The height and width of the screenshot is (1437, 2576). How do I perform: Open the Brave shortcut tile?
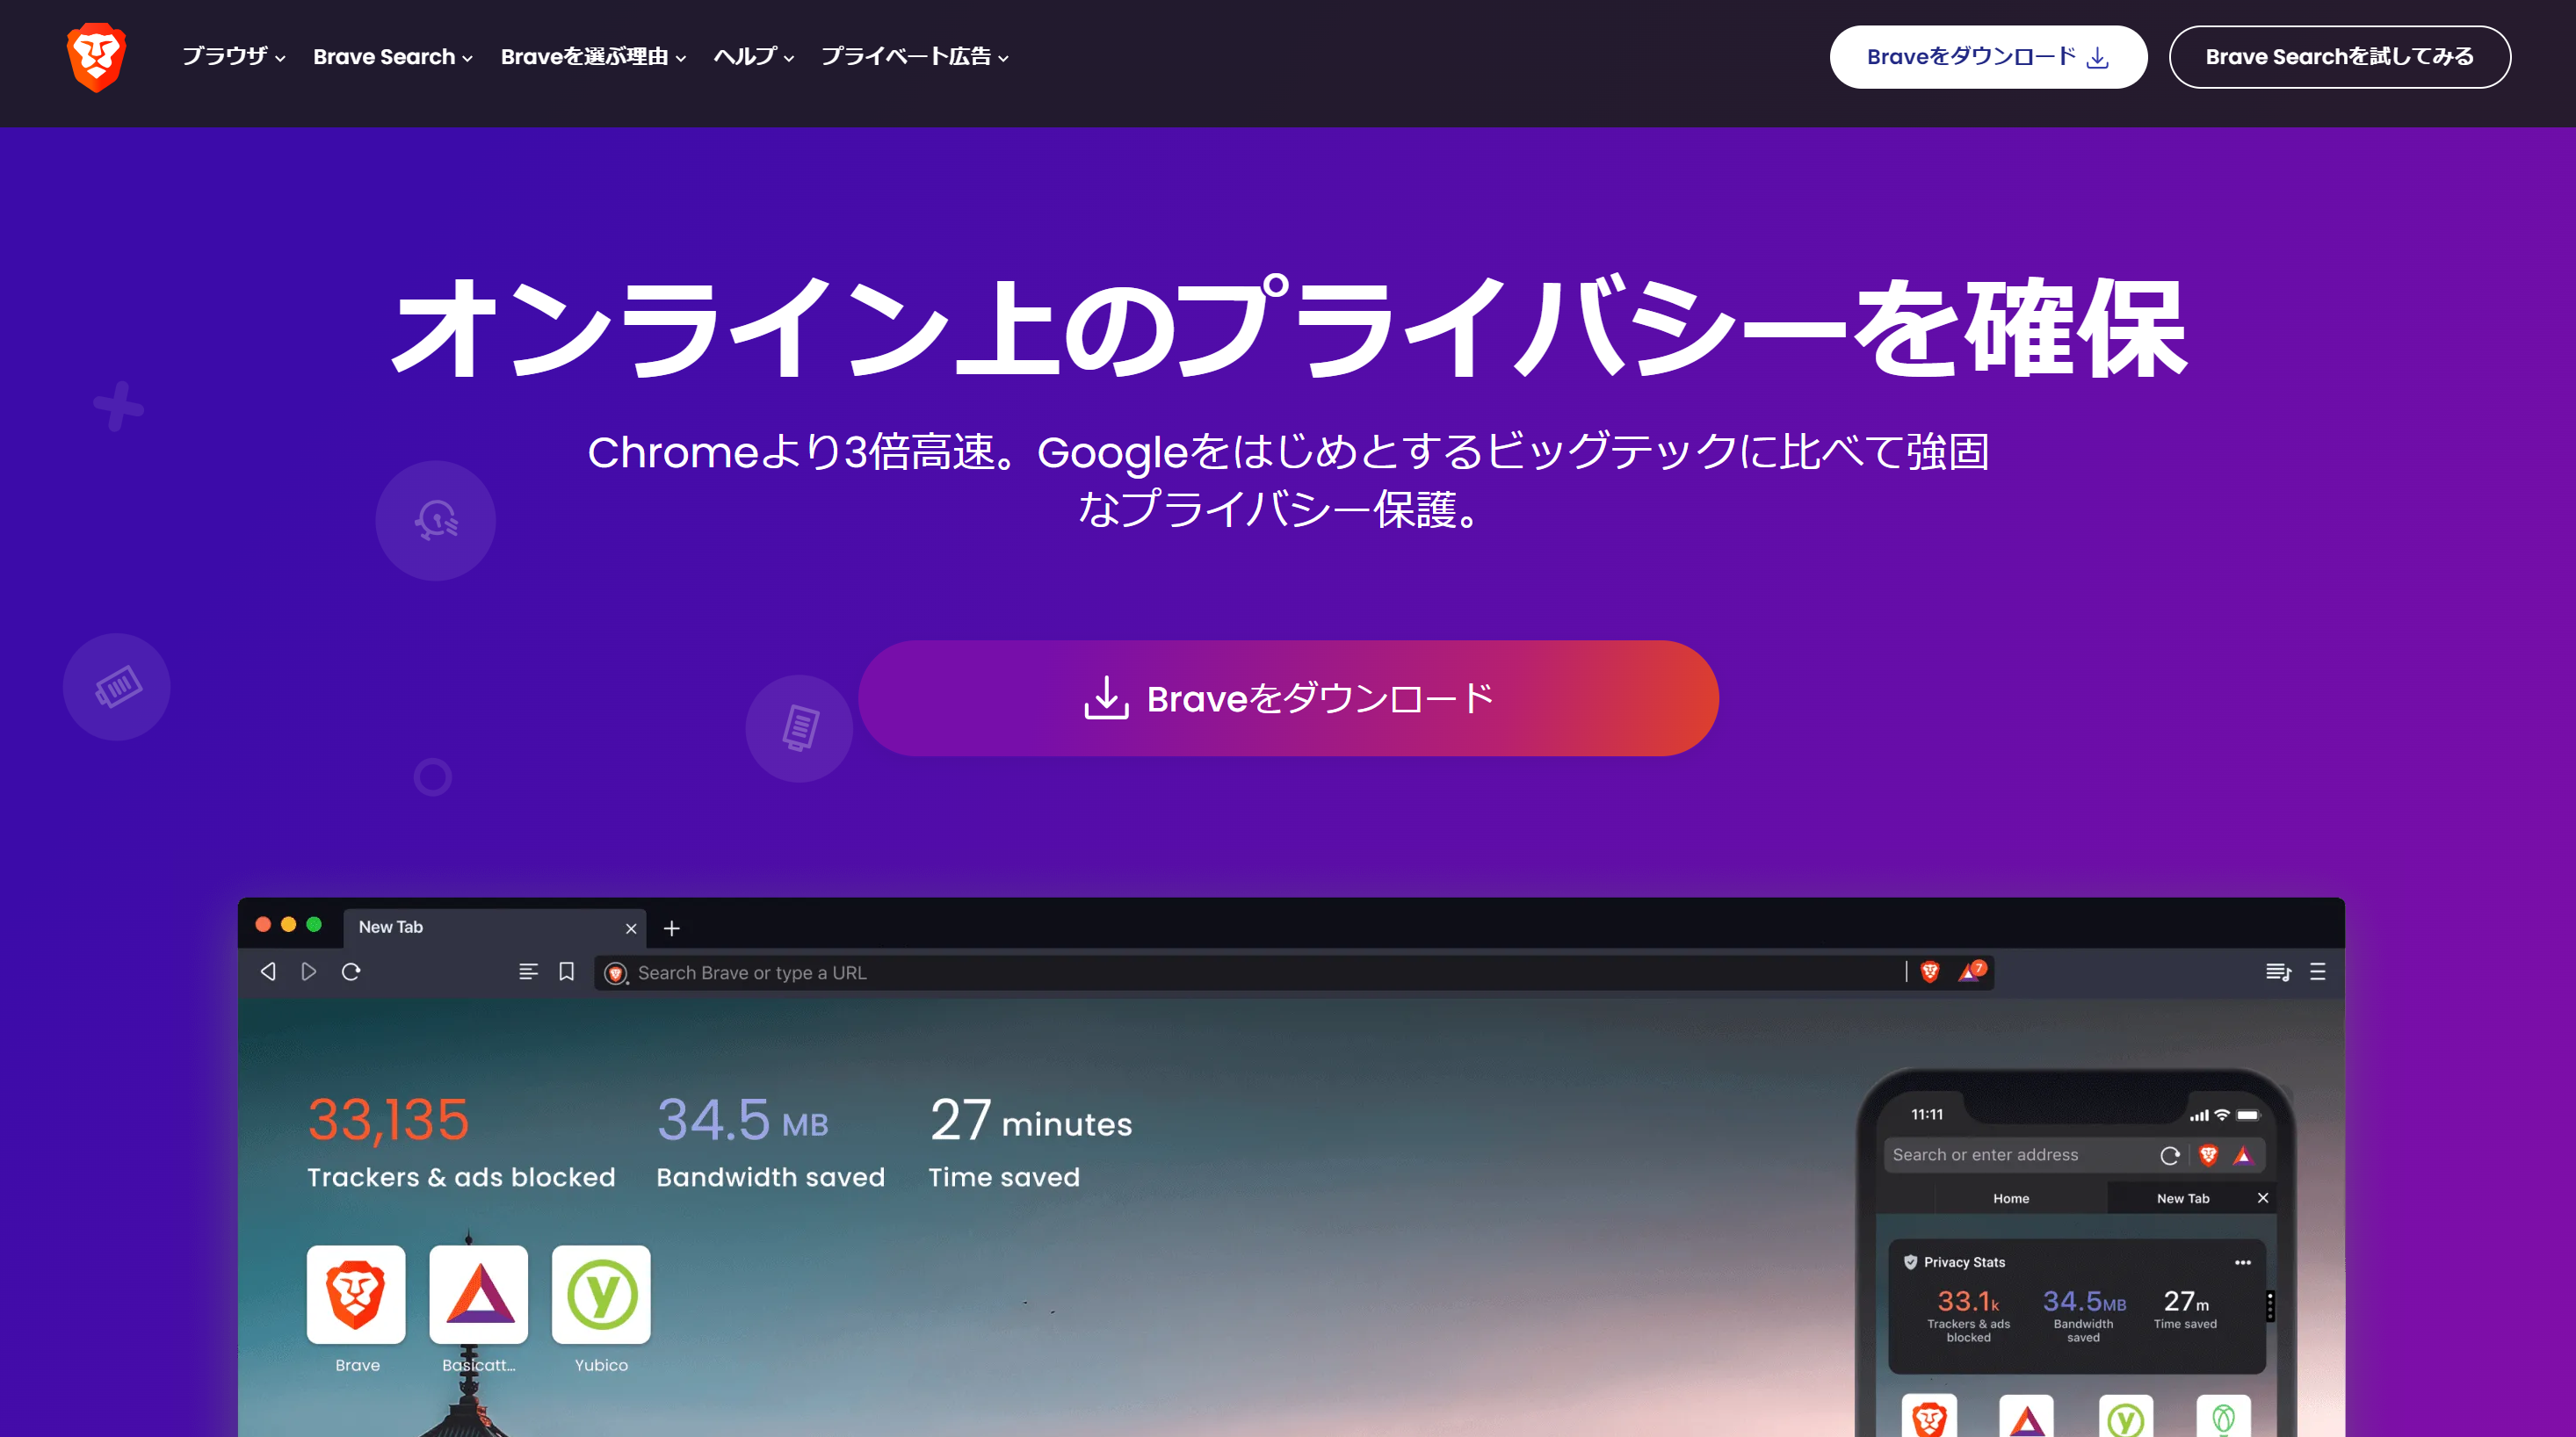[356, 1294]
